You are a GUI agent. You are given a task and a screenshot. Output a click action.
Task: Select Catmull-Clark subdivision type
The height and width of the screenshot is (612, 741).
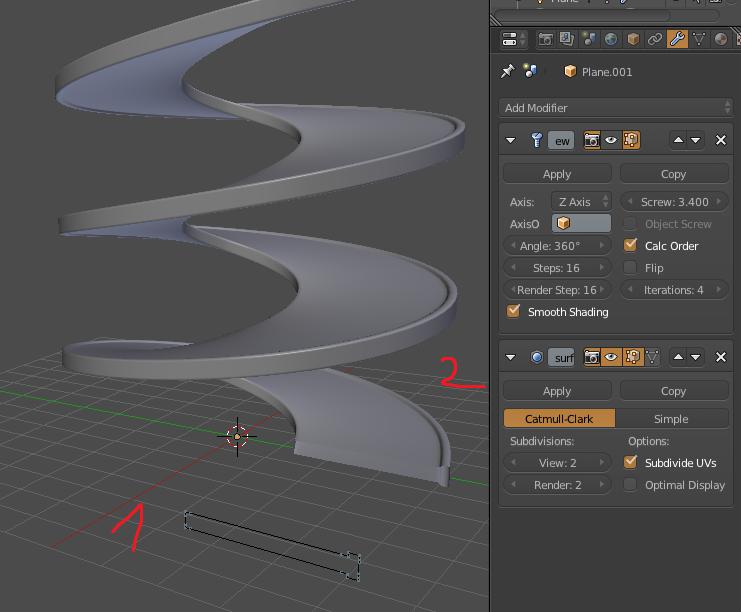click(558, 419)
